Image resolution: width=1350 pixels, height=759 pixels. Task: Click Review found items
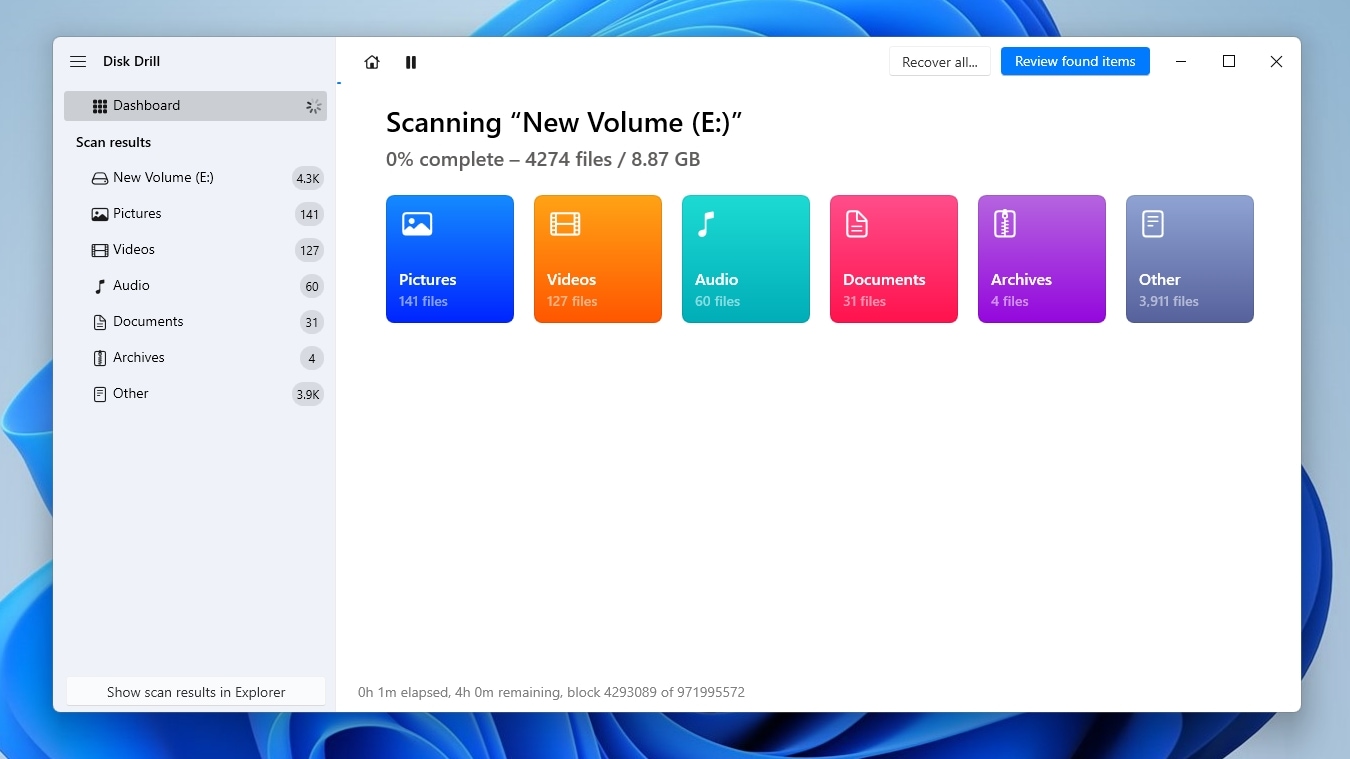tap(1075, 61)
